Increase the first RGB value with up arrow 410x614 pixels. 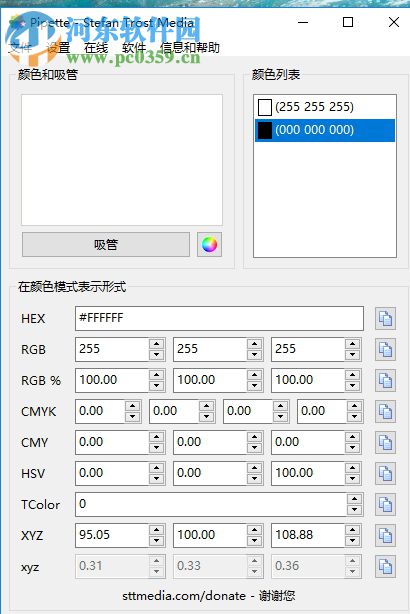pyautogui.click(x=157, y=344)
